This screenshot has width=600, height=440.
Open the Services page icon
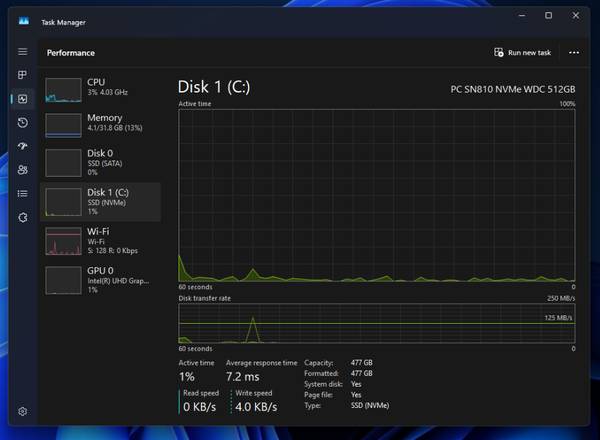pyautogui.click(x=22, y=217)
